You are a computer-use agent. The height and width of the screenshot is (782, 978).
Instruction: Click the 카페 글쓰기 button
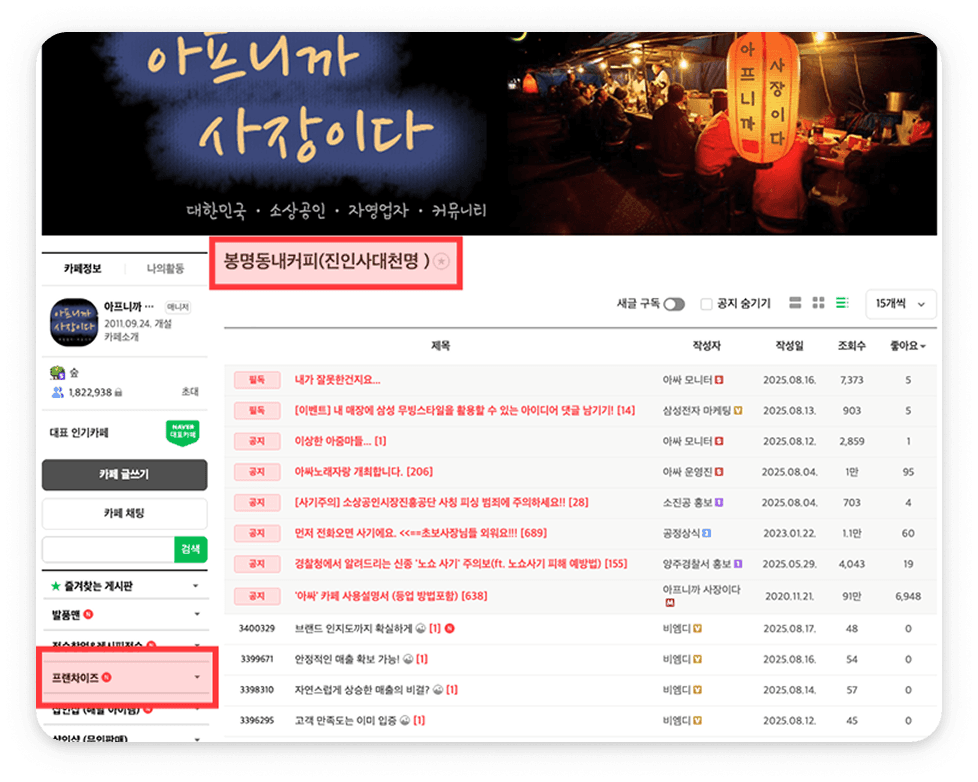click(125, 475)
